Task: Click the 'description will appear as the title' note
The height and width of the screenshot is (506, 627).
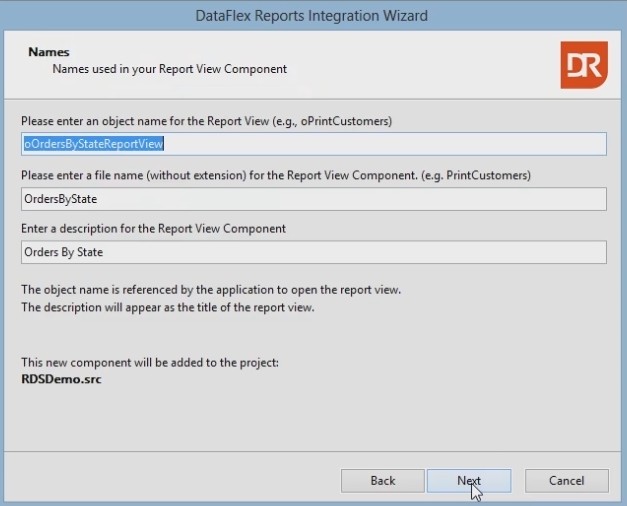Action: click(x=167, y=307)
